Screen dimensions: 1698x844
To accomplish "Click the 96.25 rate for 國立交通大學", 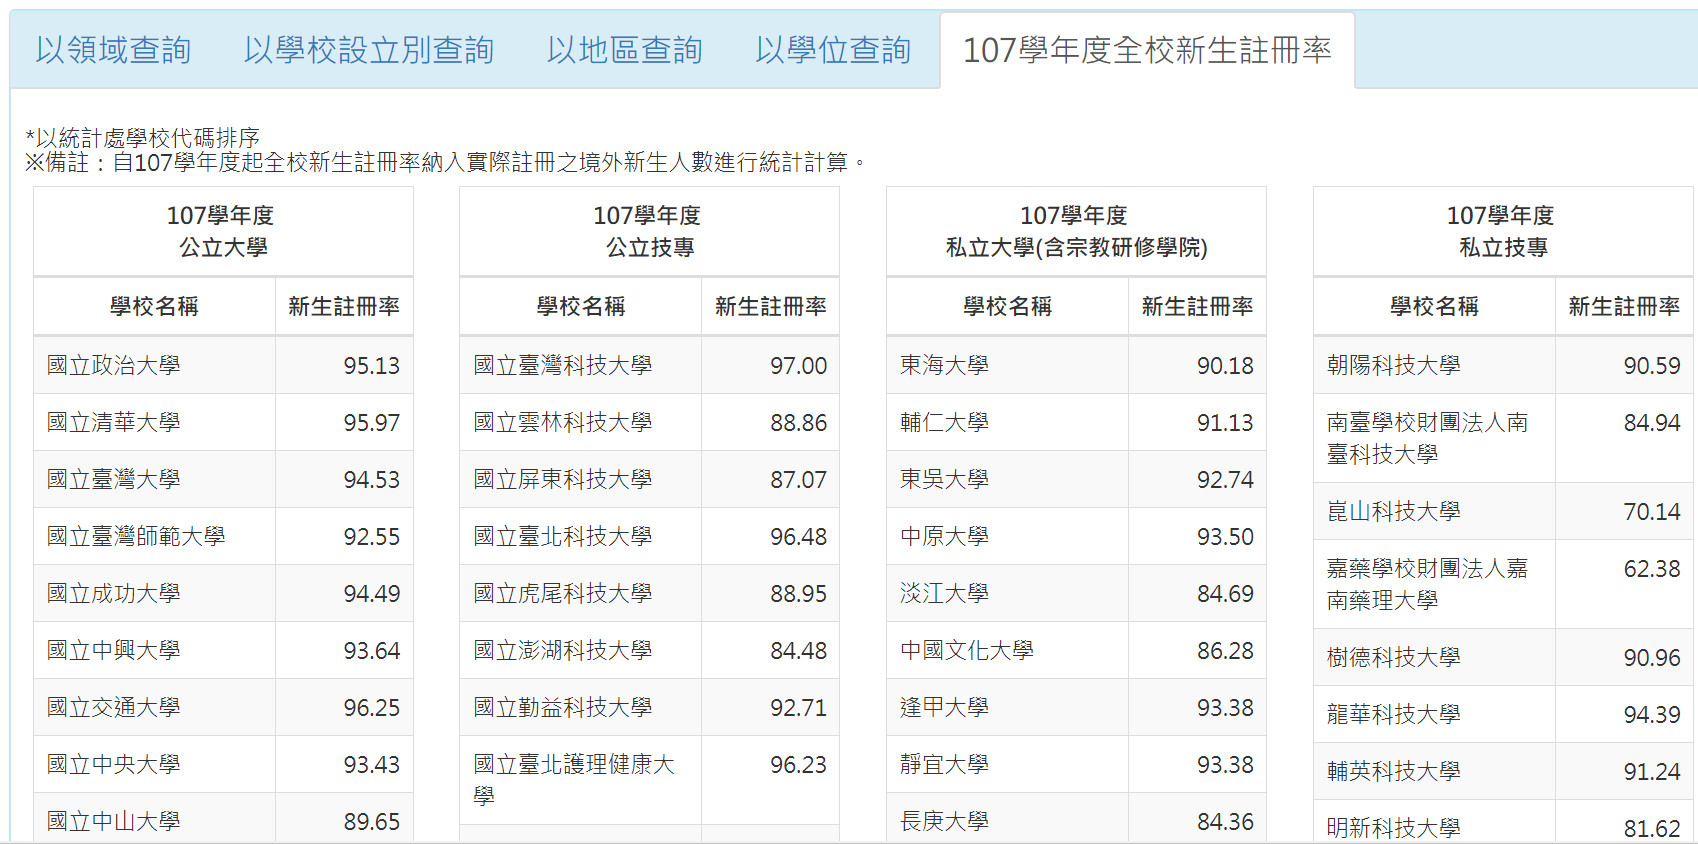I will (371, 708).
